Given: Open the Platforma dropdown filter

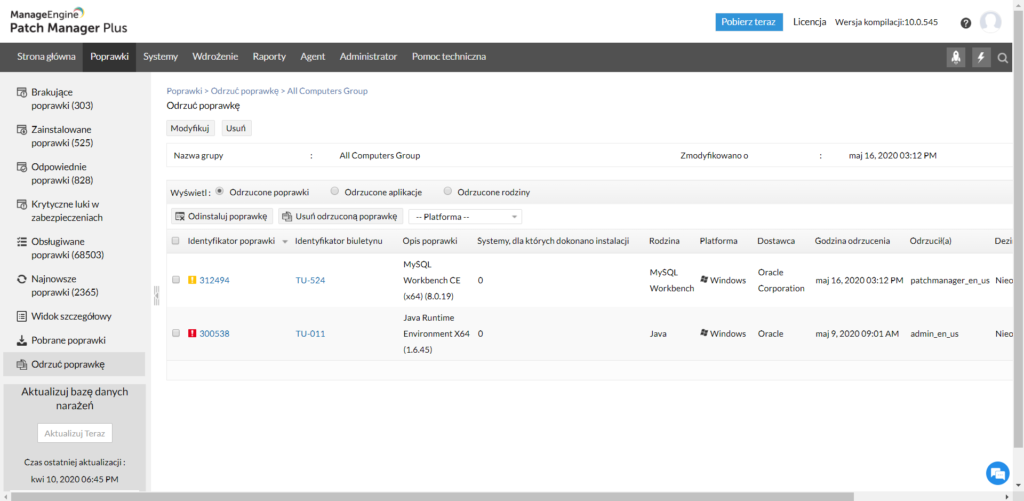Looking at the screenshot, I should pos(465,216).
